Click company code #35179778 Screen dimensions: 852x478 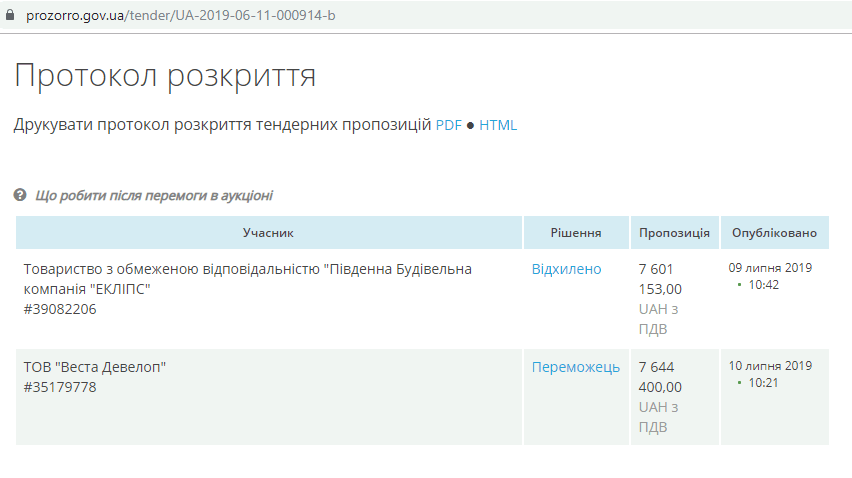pos(60,387)
